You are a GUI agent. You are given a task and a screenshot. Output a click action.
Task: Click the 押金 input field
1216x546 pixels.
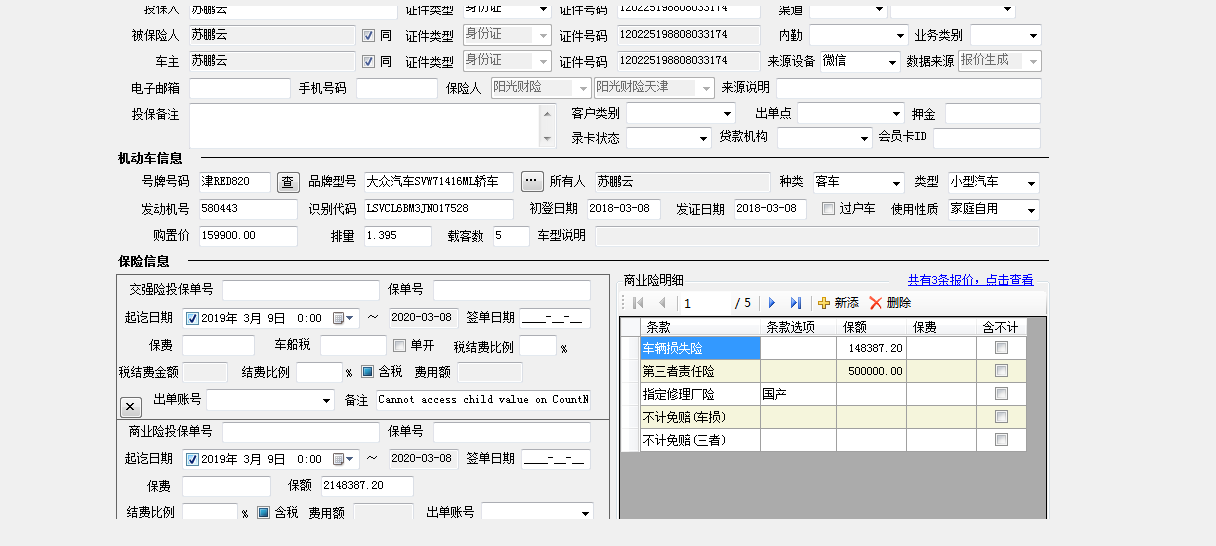click(993, 113)
